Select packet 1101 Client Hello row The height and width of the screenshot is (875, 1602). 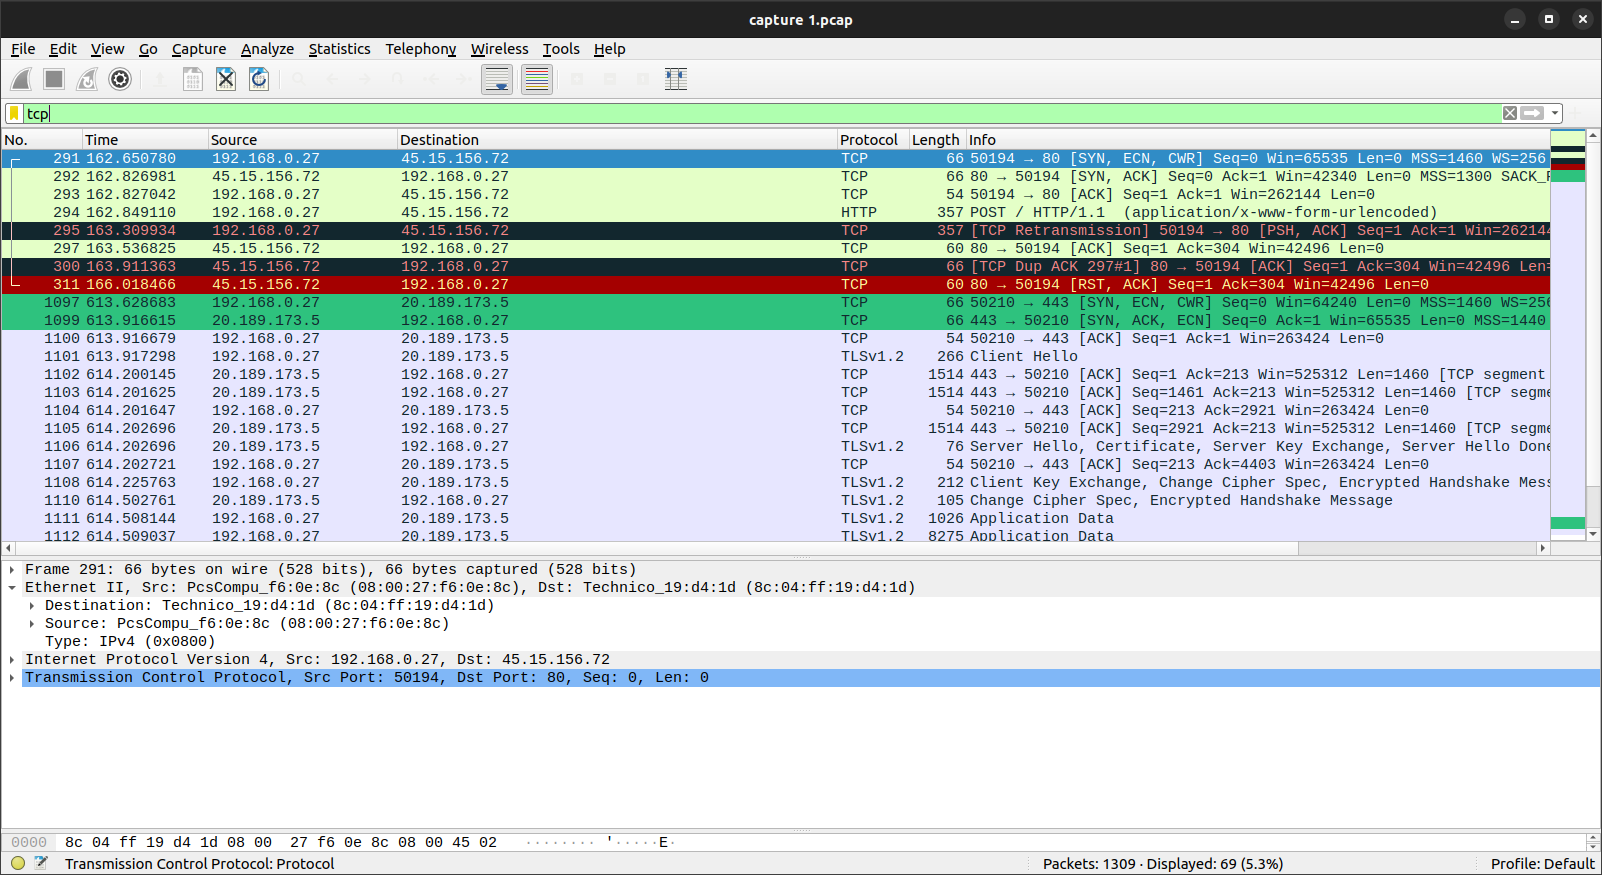point(776,356)
